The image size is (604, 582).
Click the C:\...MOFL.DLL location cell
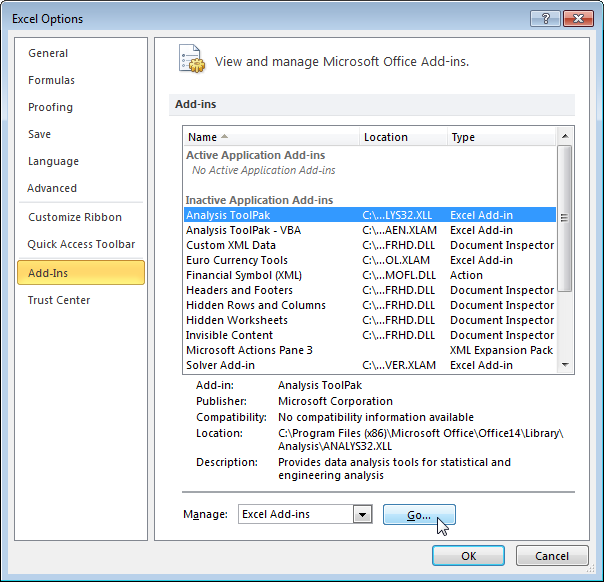pos(399,275)
